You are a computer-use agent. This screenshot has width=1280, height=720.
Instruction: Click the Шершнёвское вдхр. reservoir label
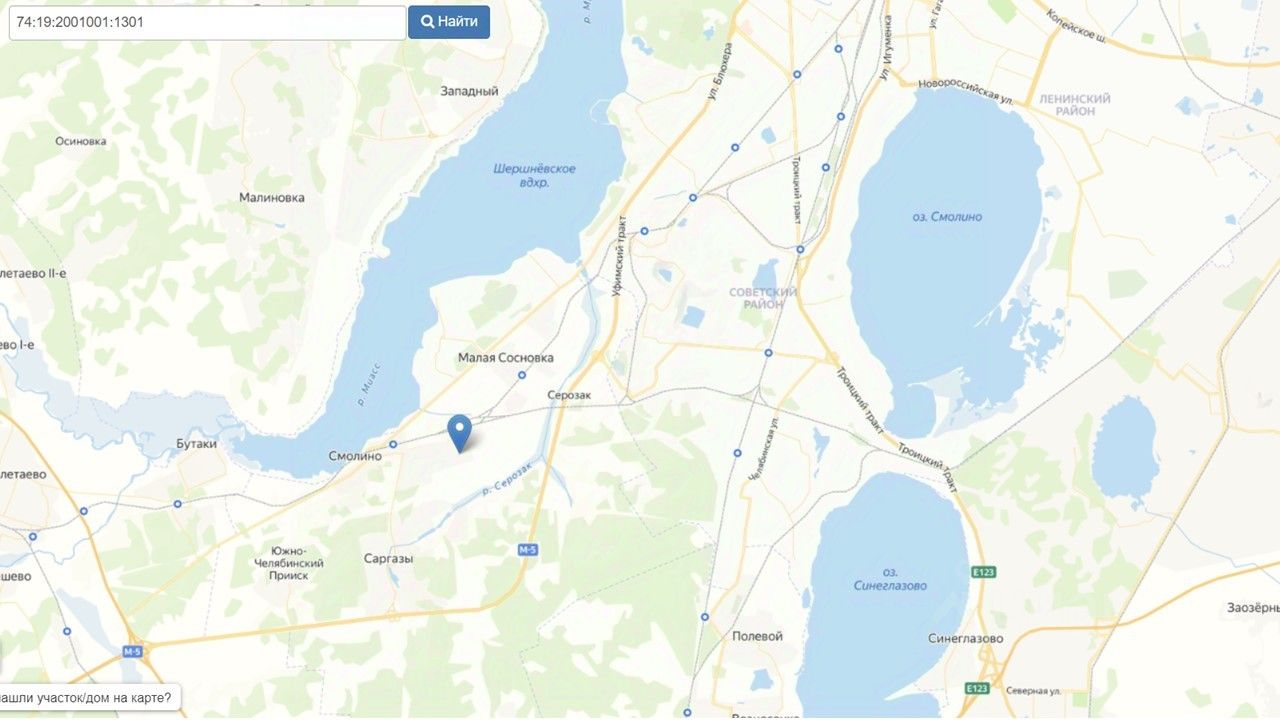535,176
